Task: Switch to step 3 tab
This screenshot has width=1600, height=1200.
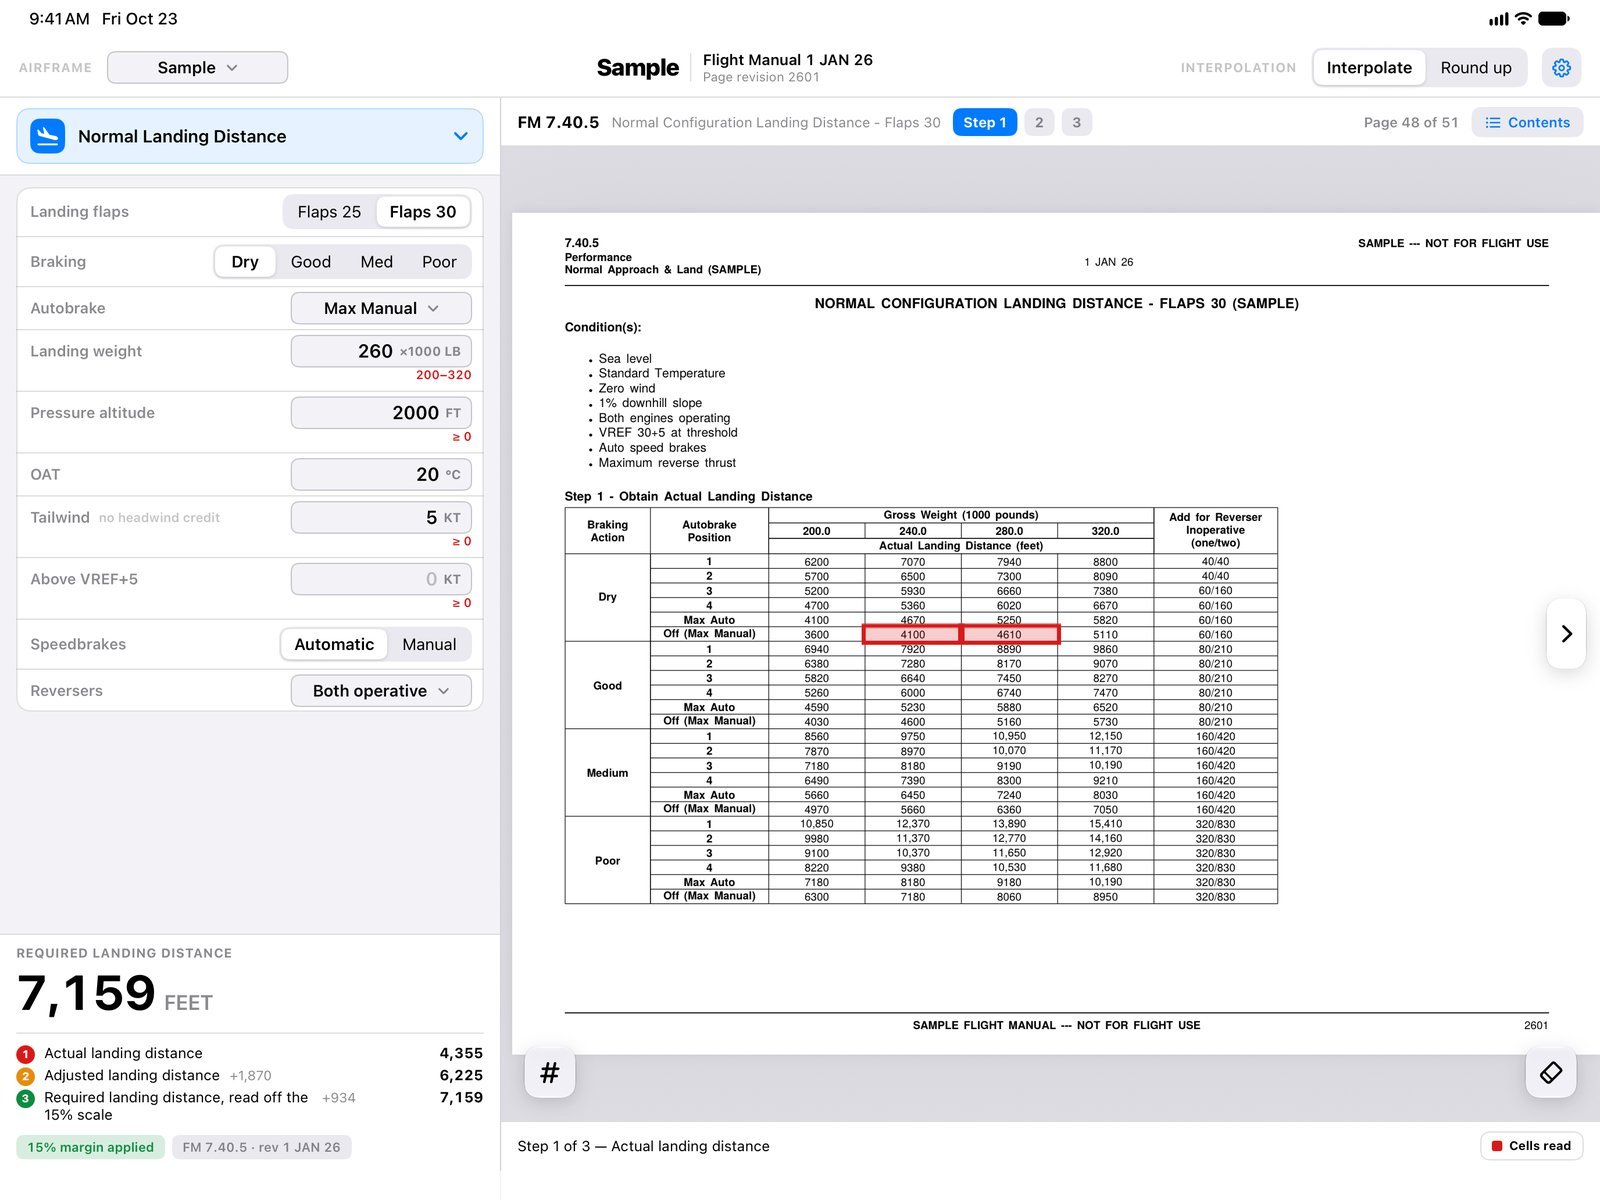Action: coord(1076,122)
